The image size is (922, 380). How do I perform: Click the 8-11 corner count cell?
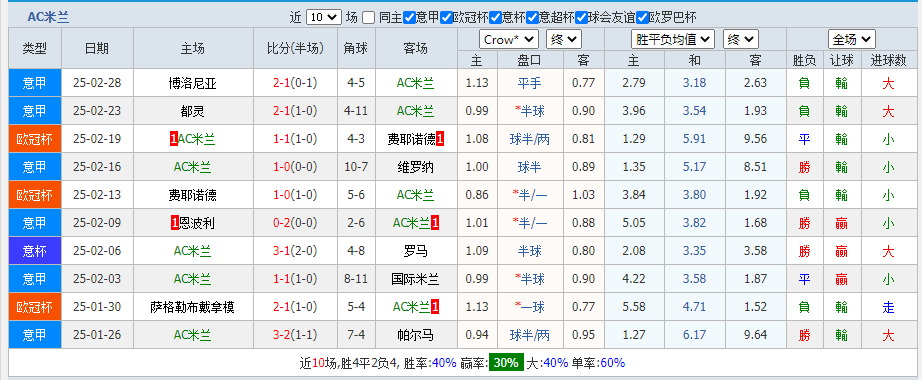(x=356, y=279)
